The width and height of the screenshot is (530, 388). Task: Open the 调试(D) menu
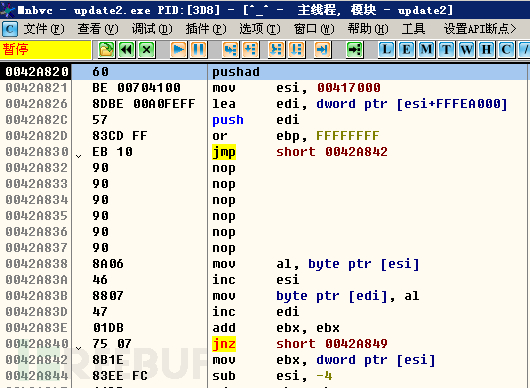tap(152, 29)
